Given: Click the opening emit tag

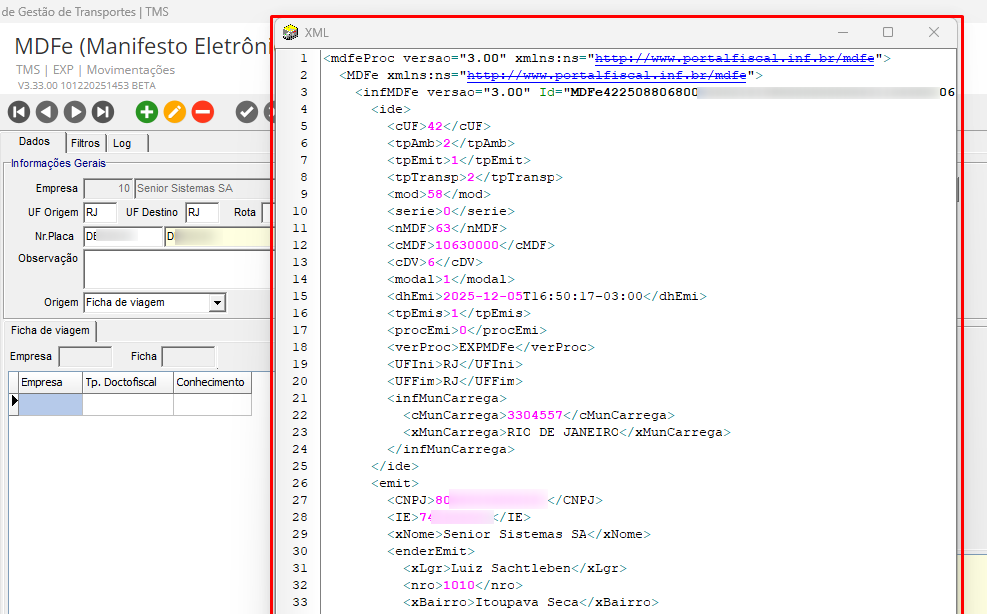Looking at the screenshot, I should click(x=395, y=483).
